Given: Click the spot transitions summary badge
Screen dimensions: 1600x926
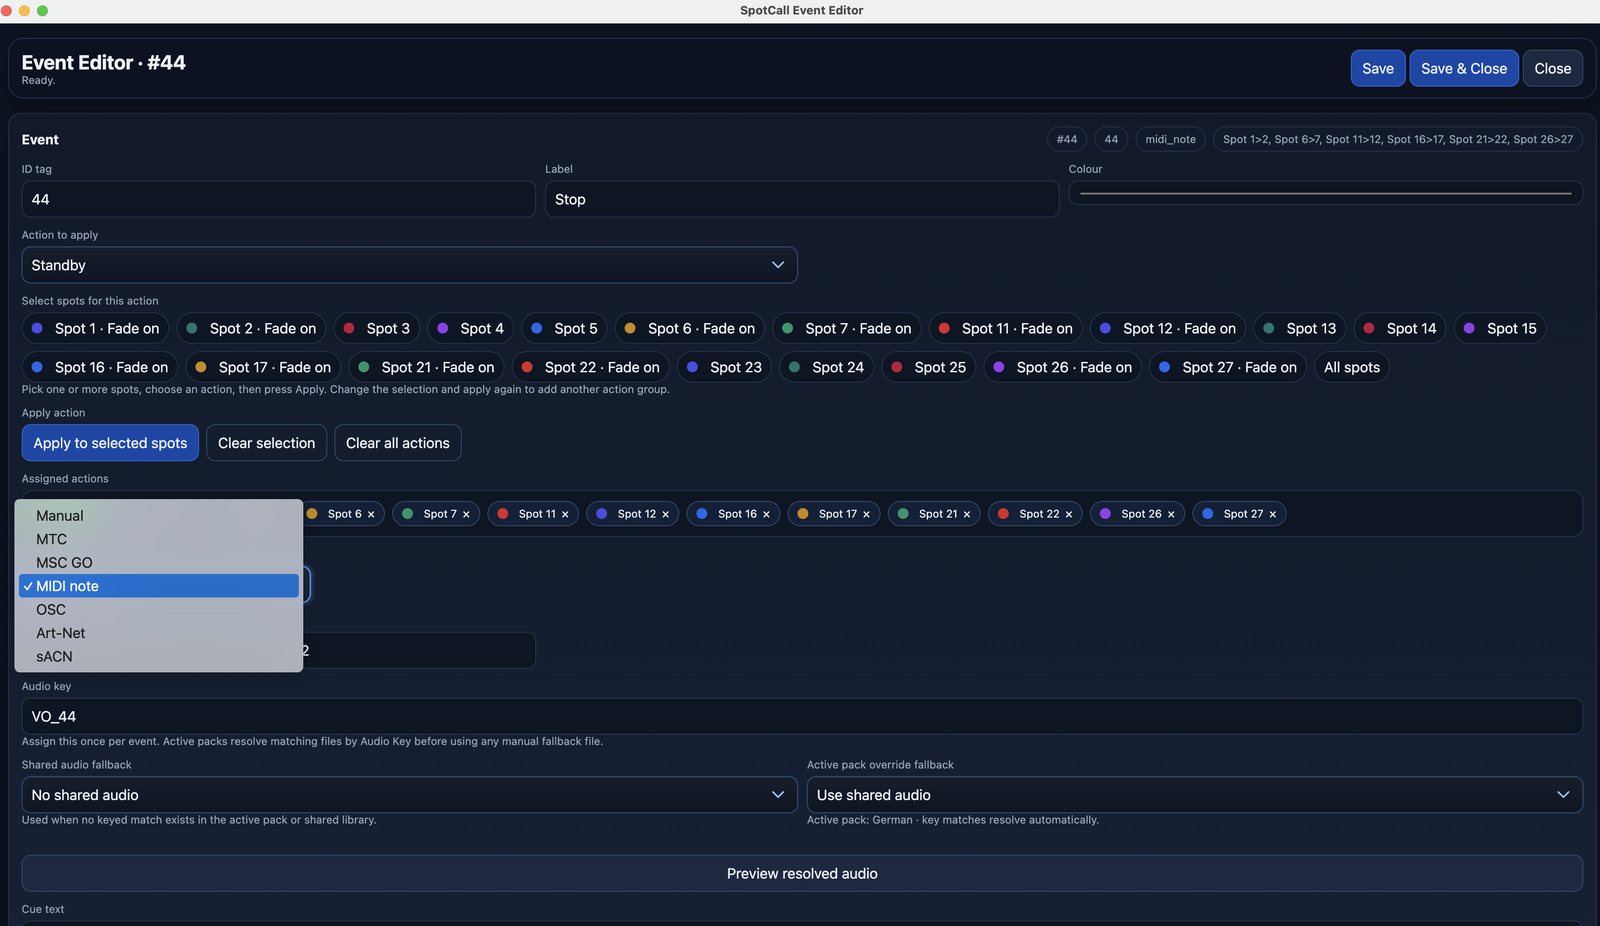Looking at the screenshot, I should click(x=1398, y=139).
